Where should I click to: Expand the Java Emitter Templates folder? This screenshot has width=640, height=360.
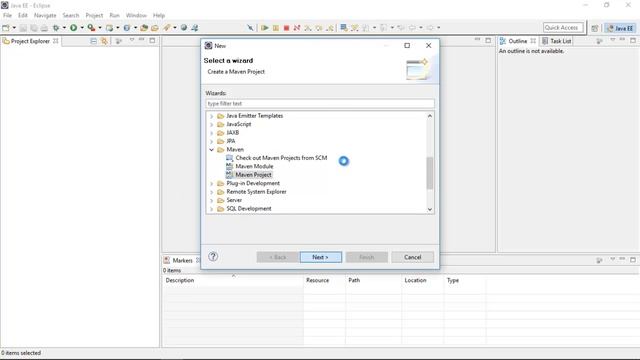211,116
